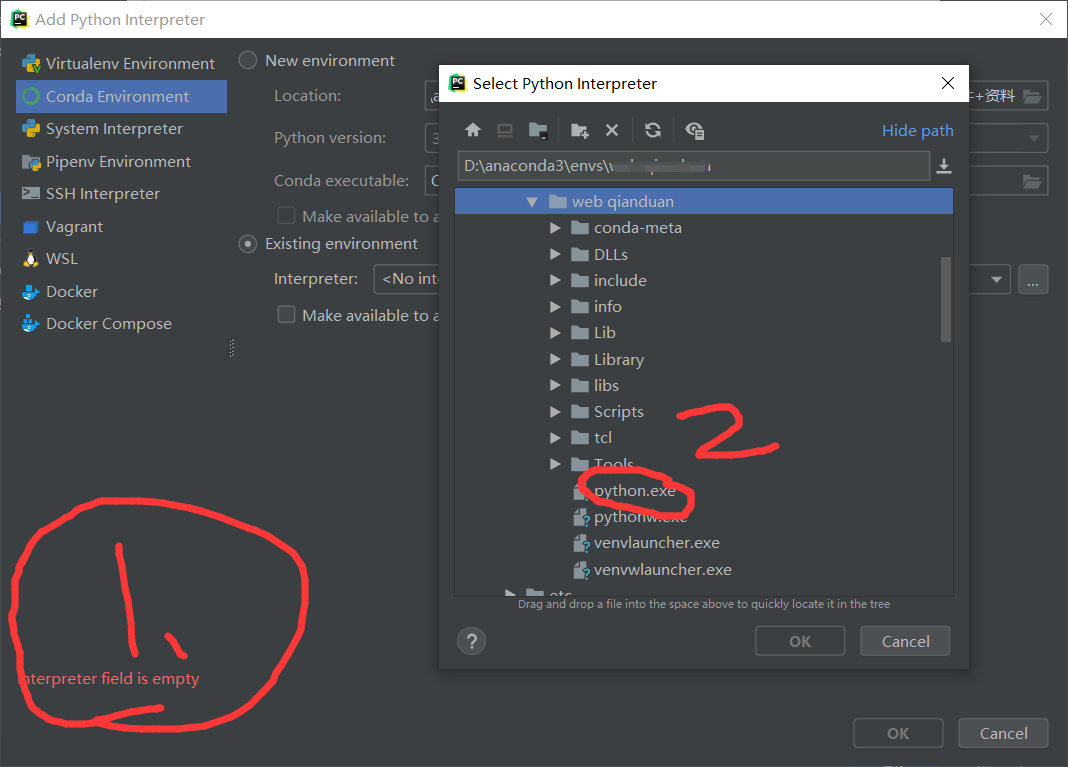Open the Interpreter dropdown arrow
This screenshot has height=767, width=1068.
pyautogui.click(x=996, y=279)
